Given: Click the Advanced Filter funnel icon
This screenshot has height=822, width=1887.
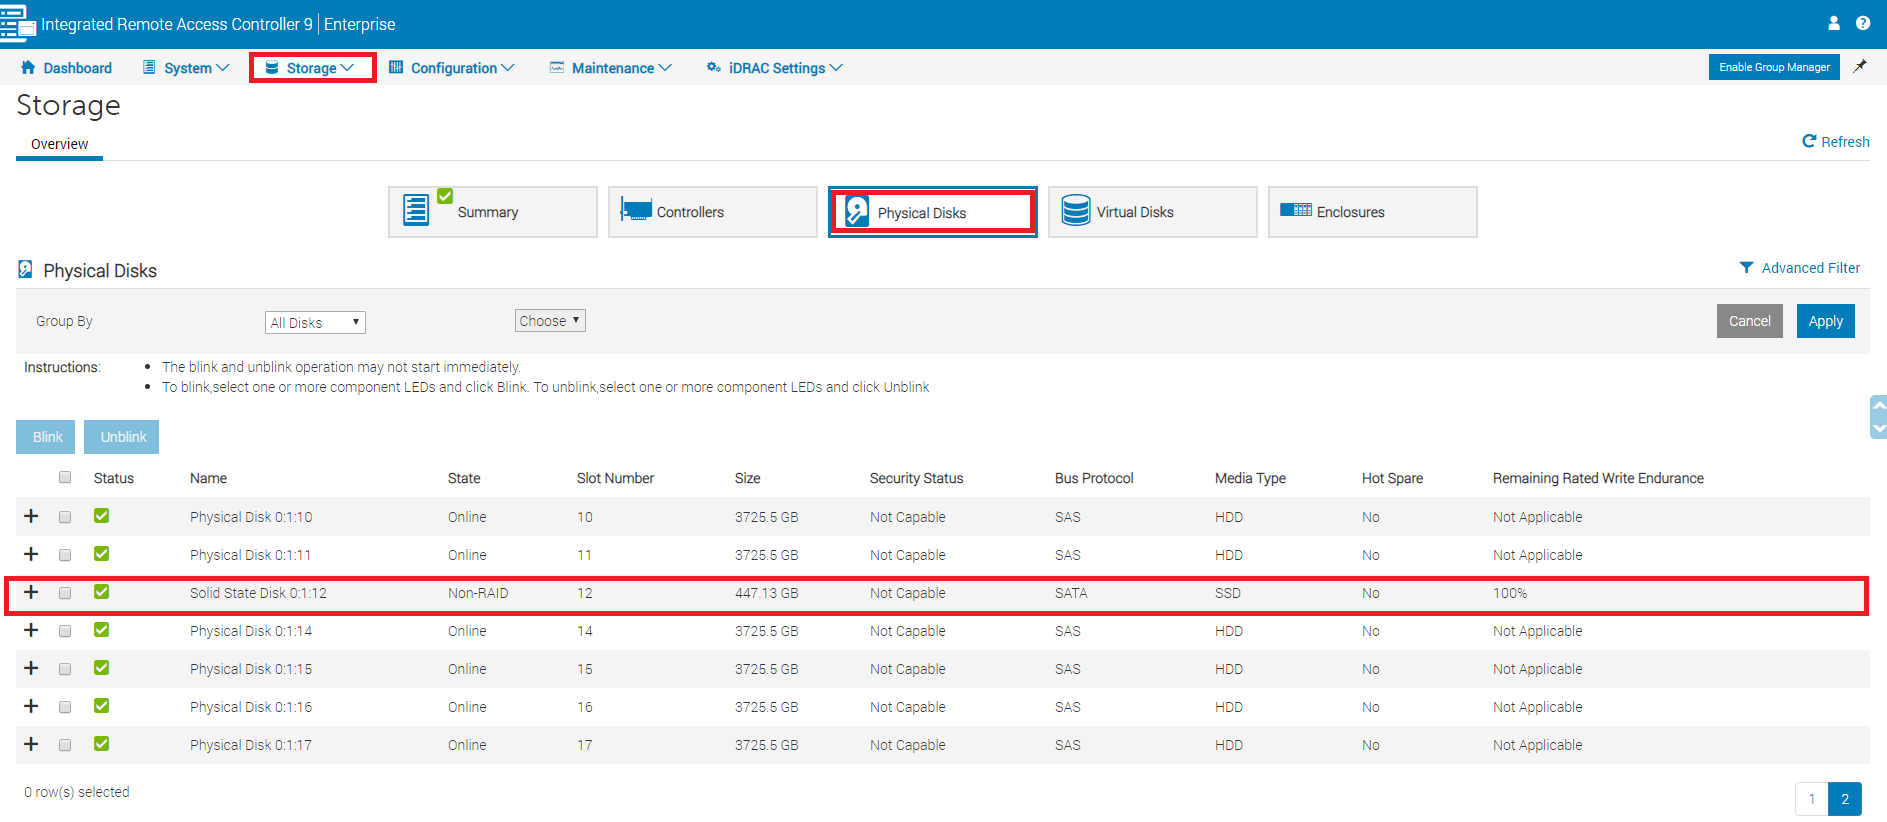Looking at the screenshot, I should click(x=1746, y=268).
